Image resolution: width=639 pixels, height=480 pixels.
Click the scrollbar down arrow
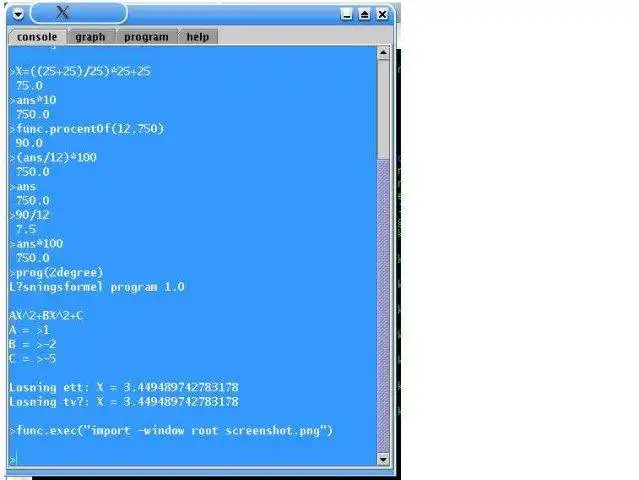point(383,459)
